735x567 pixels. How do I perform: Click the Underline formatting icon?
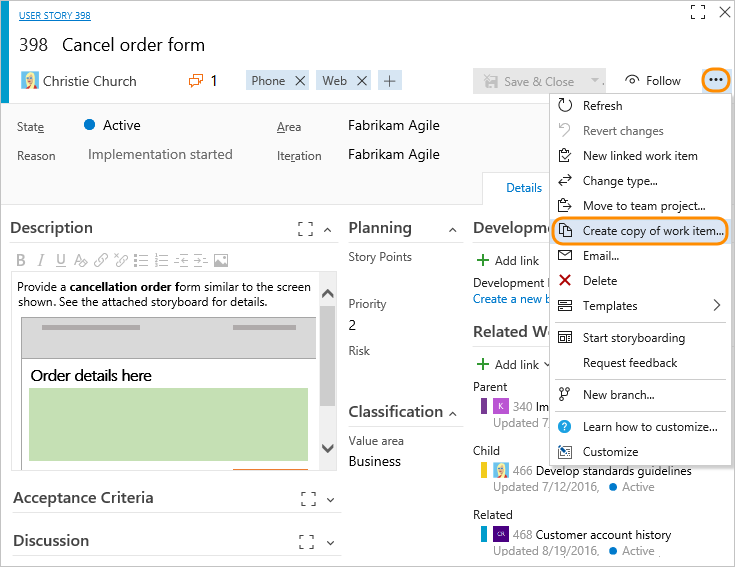tap(60, 260)
